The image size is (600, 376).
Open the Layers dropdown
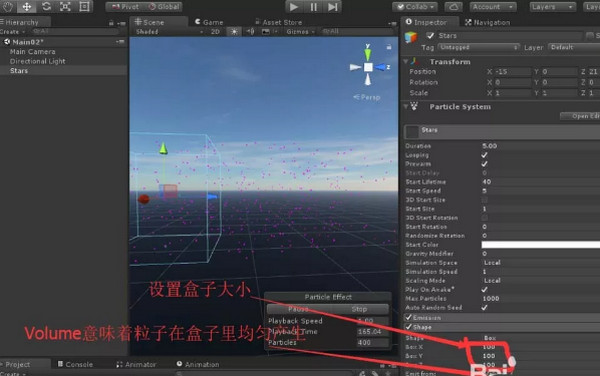553,7
